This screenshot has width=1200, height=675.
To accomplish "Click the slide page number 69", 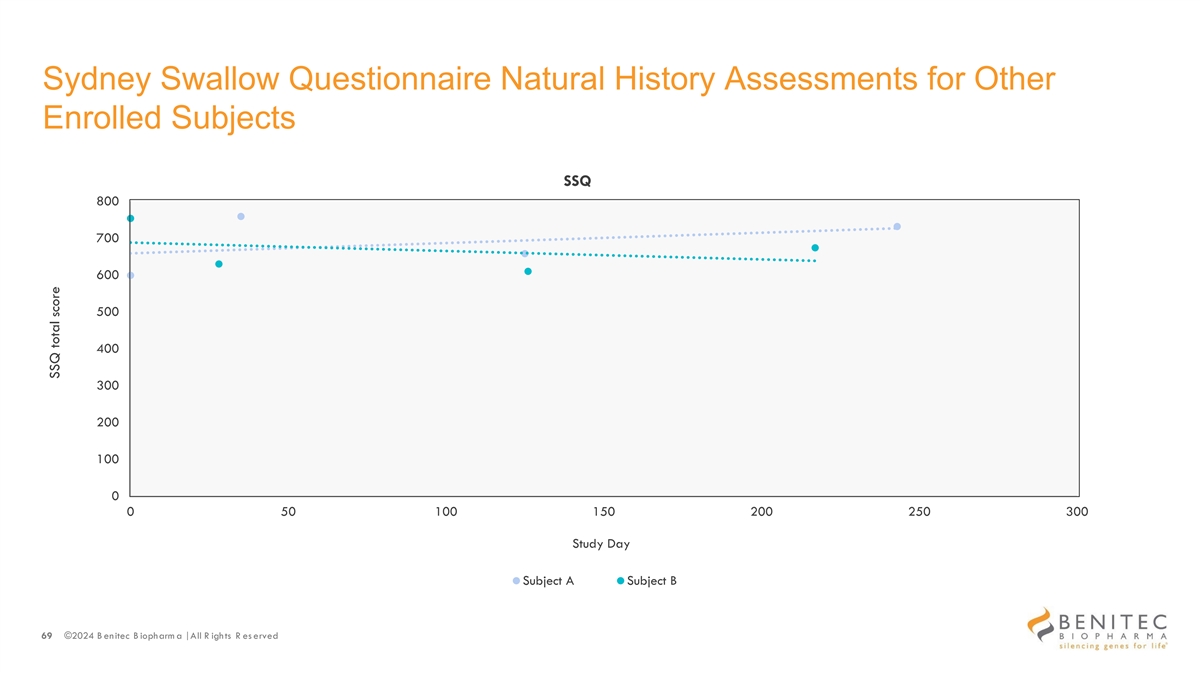I will (47, 636).
